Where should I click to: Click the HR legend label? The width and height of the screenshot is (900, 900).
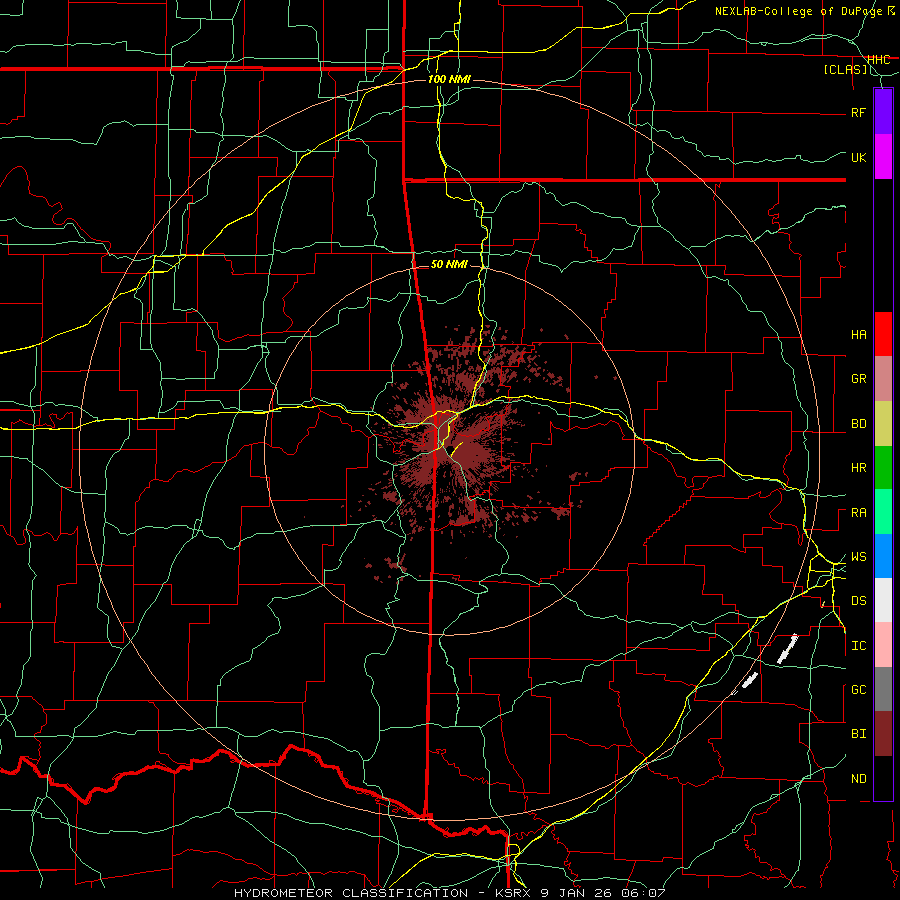859,468
